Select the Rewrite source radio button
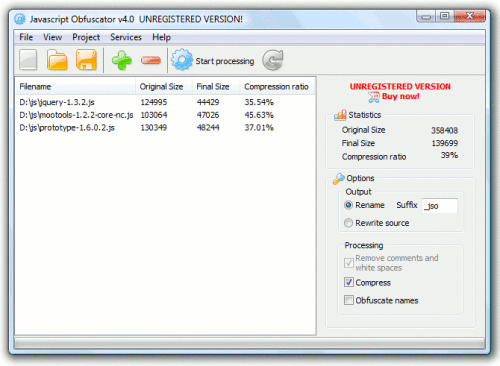500x366 pixels. [x=348, y=223]
